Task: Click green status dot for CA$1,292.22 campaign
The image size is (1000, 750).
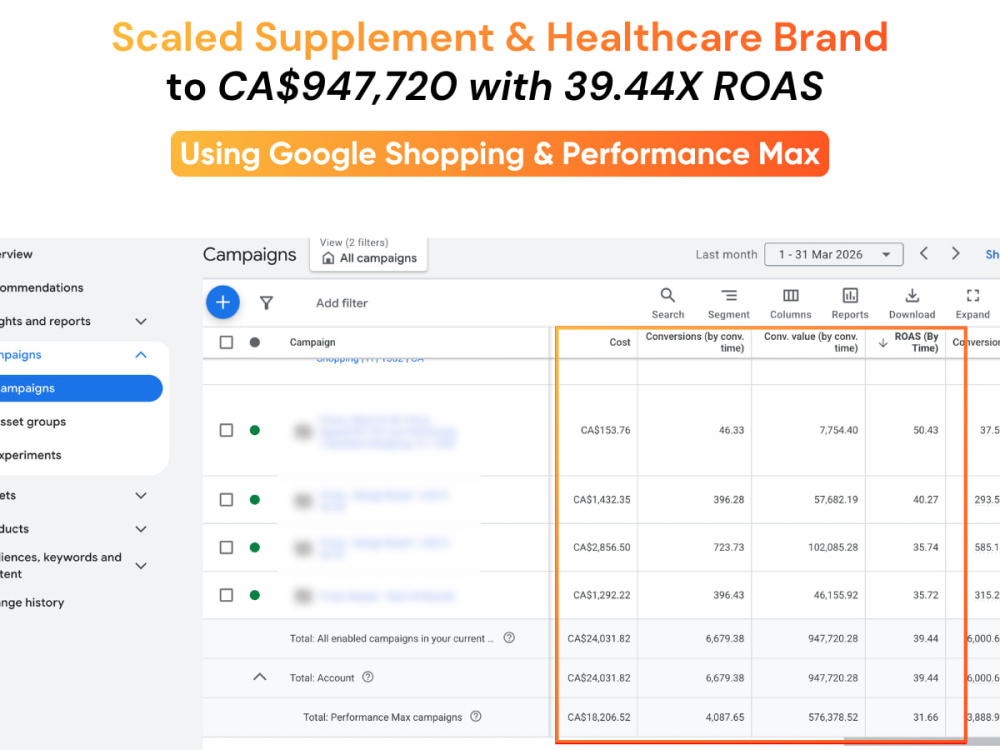Action: pyautogui.click(x=254, y=595)
